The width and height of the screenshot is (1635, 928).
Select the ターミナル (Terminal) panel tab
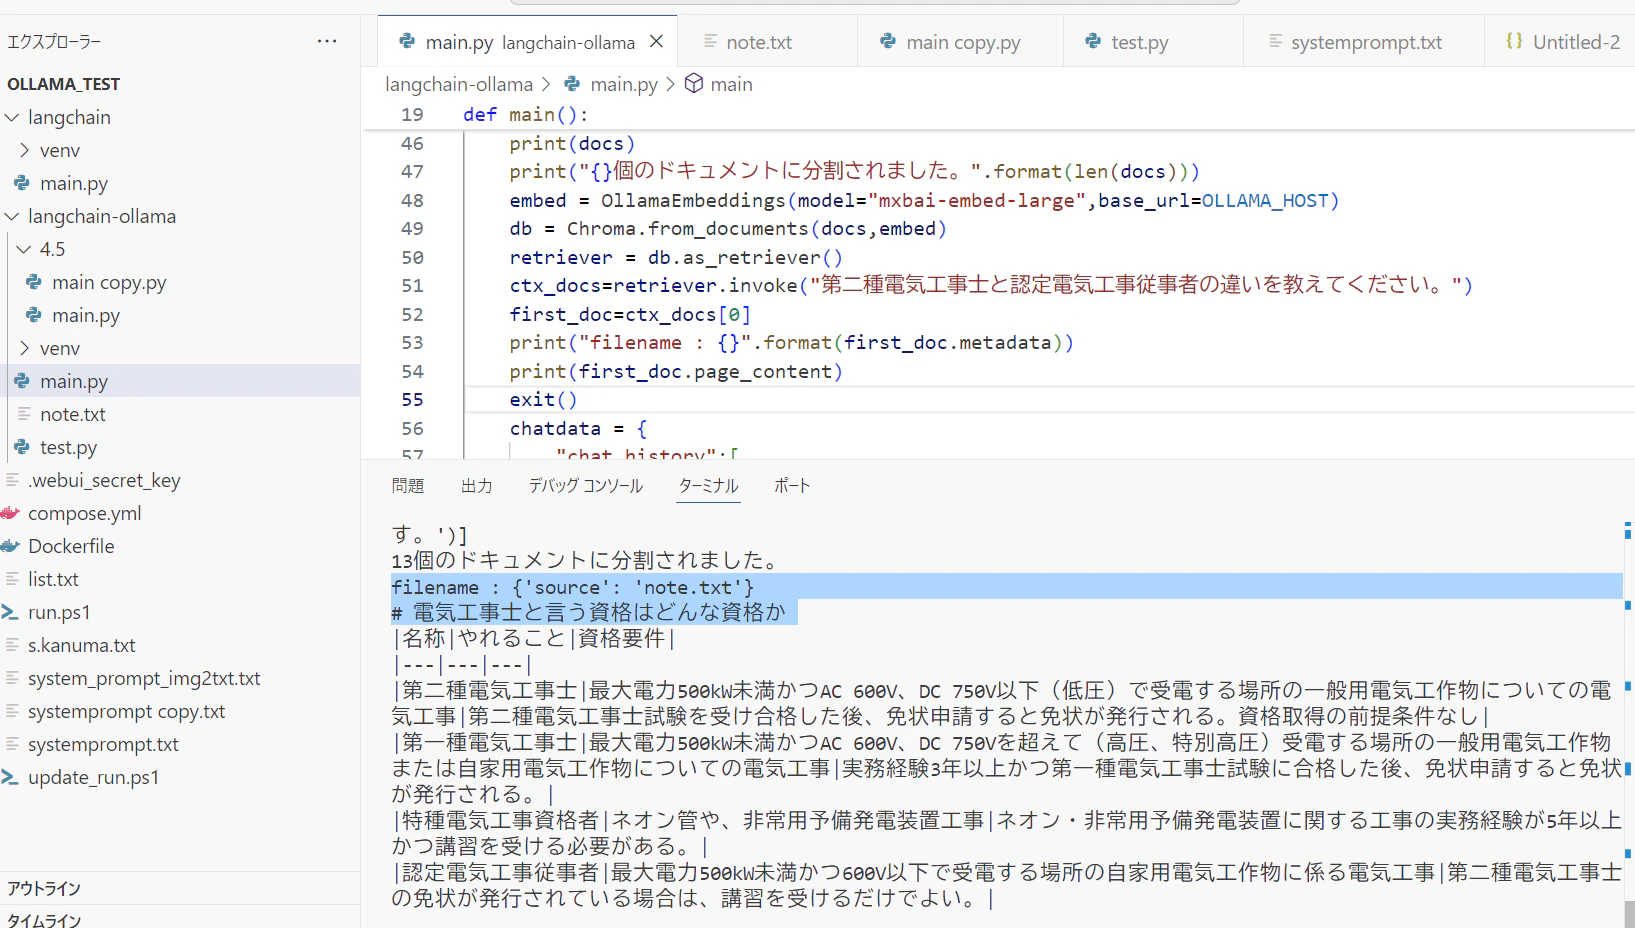[708, 486]
